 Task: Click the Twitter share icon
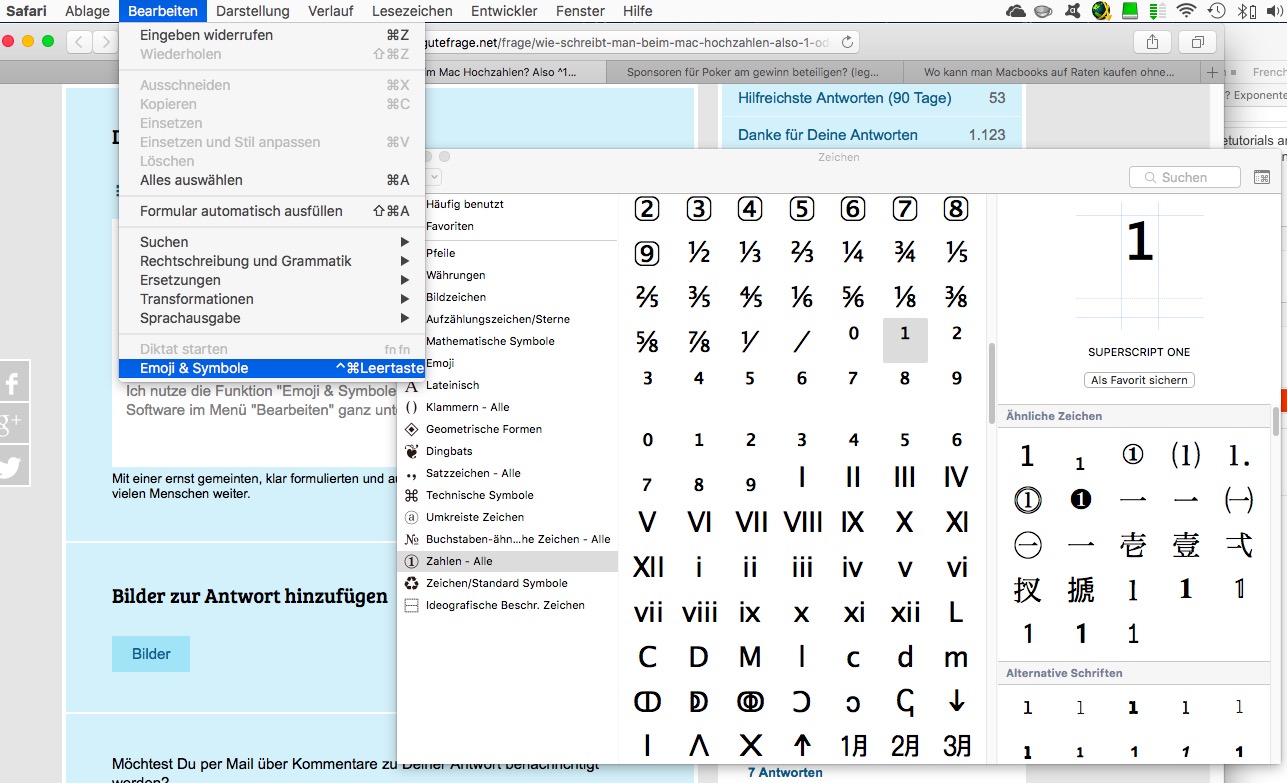coord(13,466)
